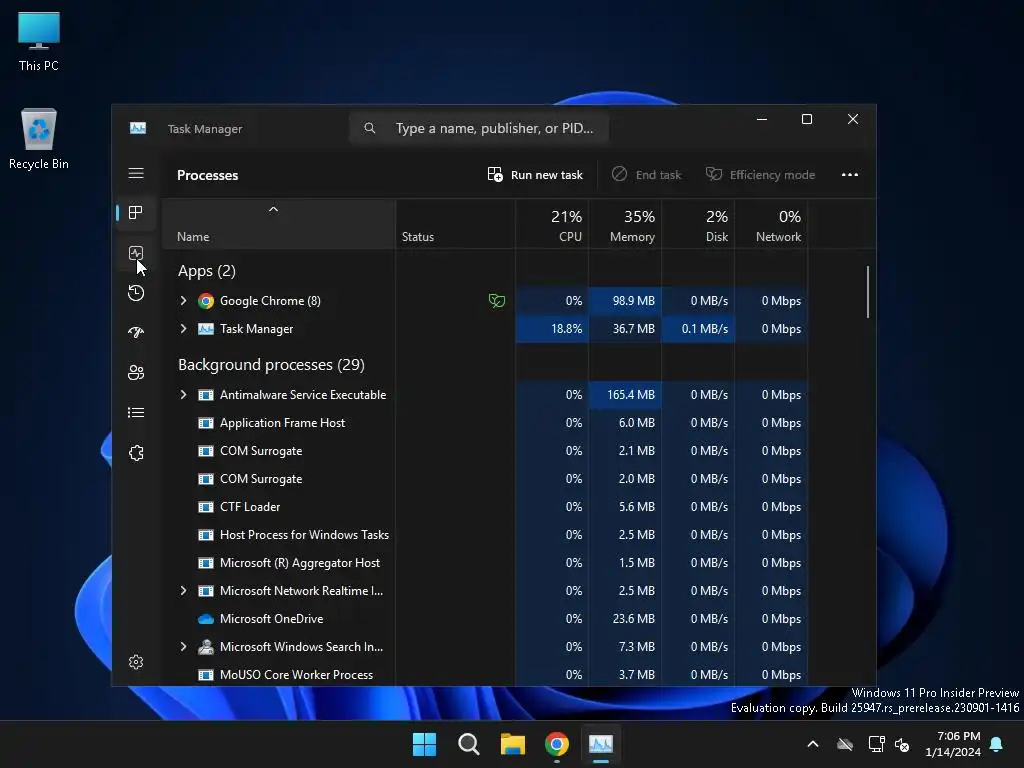Click the 0.1 MB/s disk cell

pyautogui.click(x=698, y=328)
